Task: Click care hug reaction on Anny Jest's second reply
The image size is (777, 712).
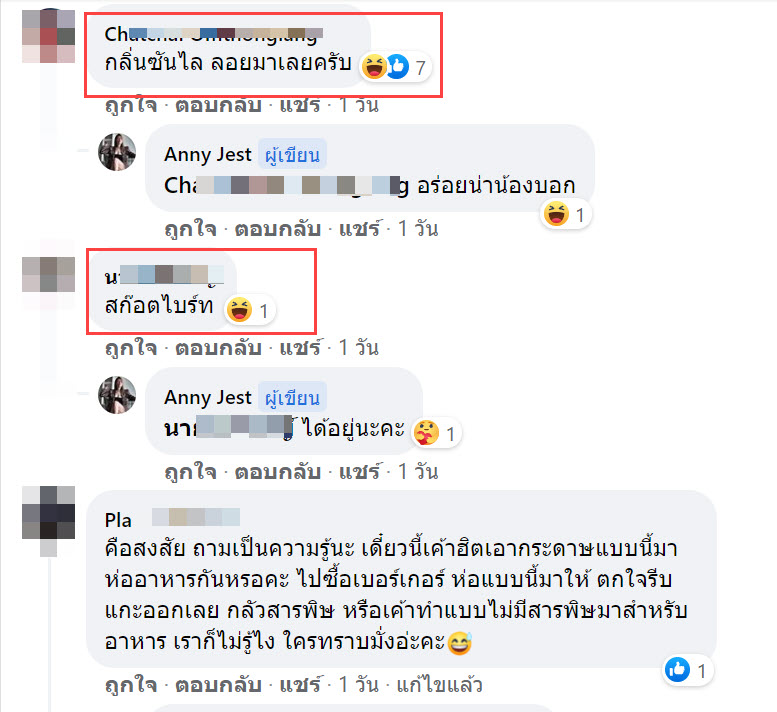Action: [x=426, y=433]
